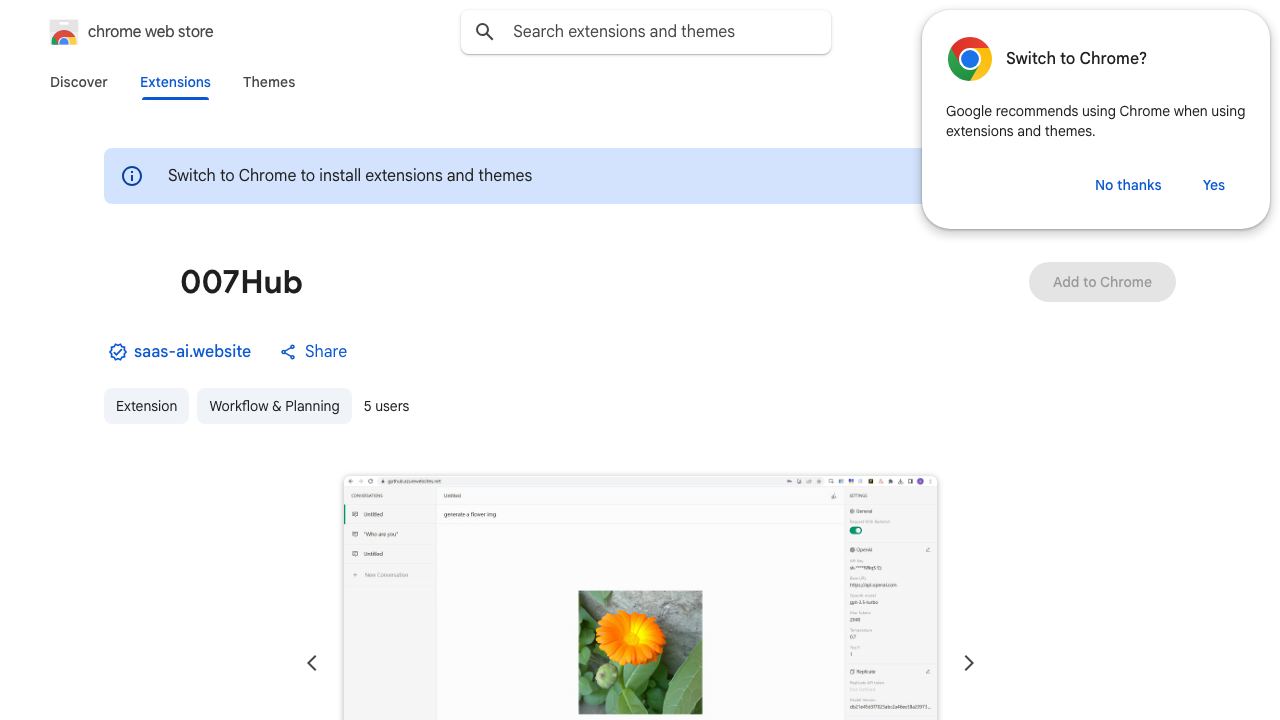
Task: Click the Add to Chrome button
Action: pos(1102,282)
